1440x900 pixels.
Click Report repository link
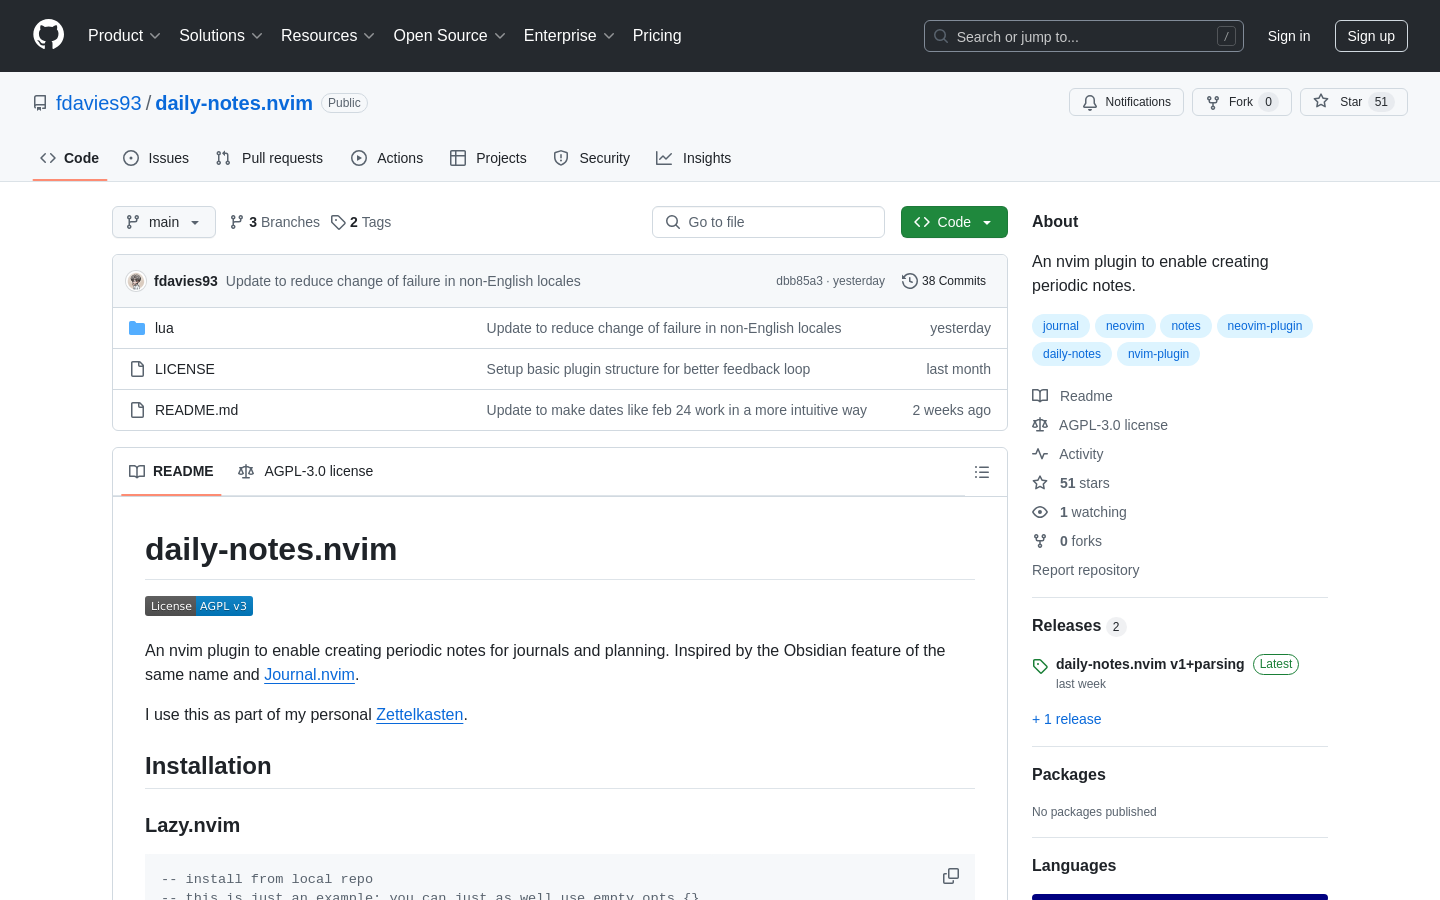pyautogui.click(x=1085, y=570)
